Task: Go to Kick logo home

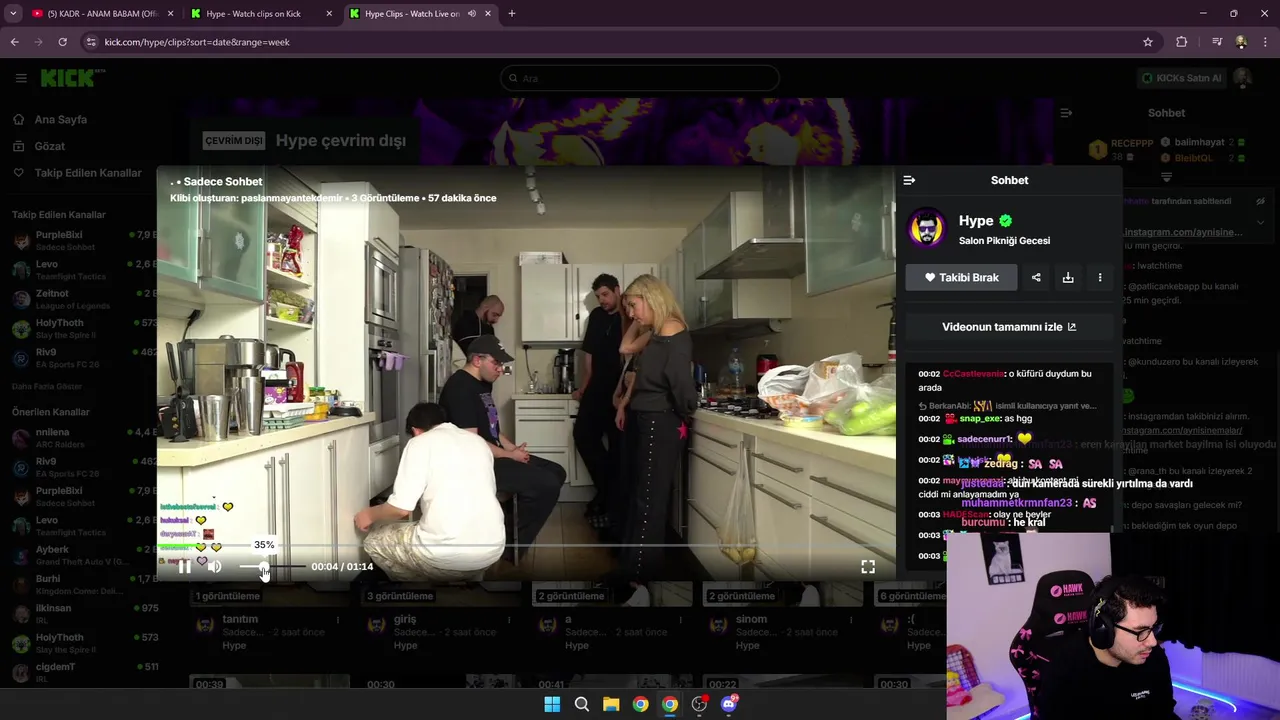Action: [x=72, y=78]
